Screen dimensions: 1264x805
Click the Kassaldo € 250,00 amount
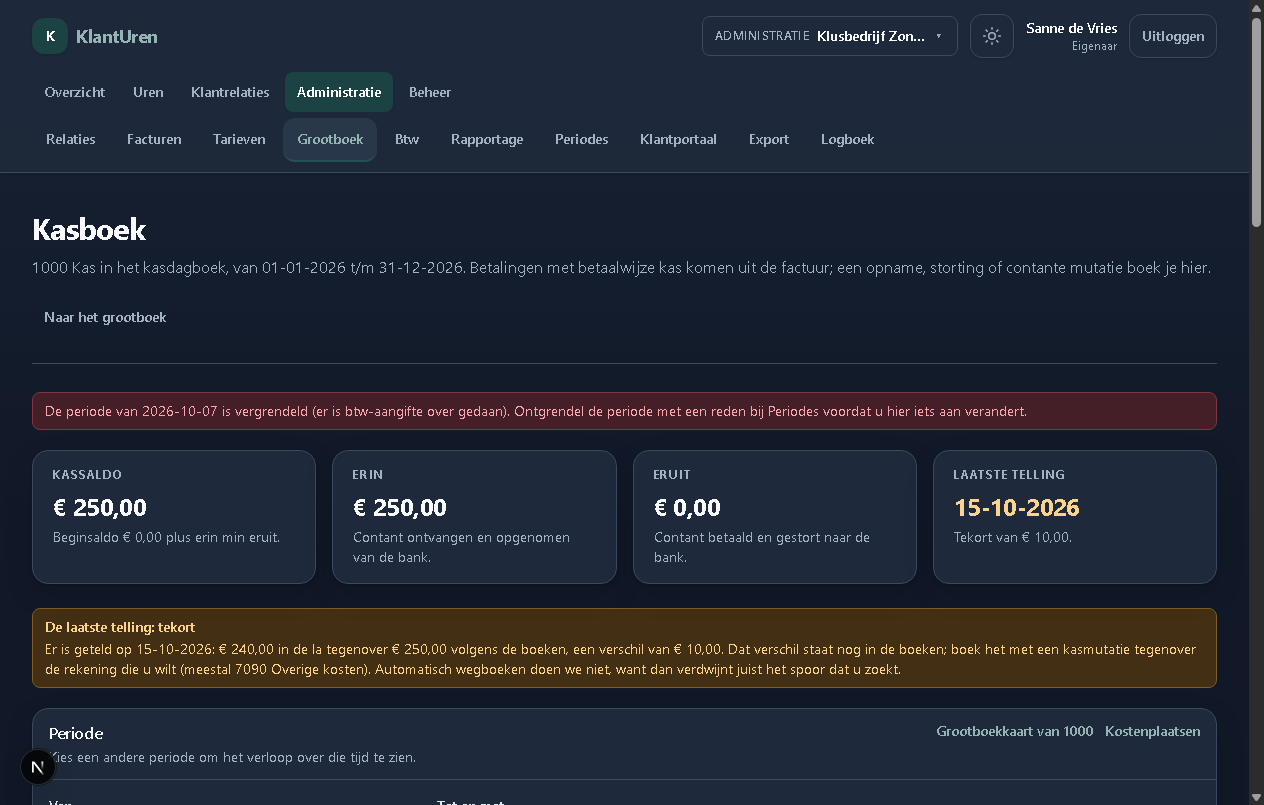100,508
